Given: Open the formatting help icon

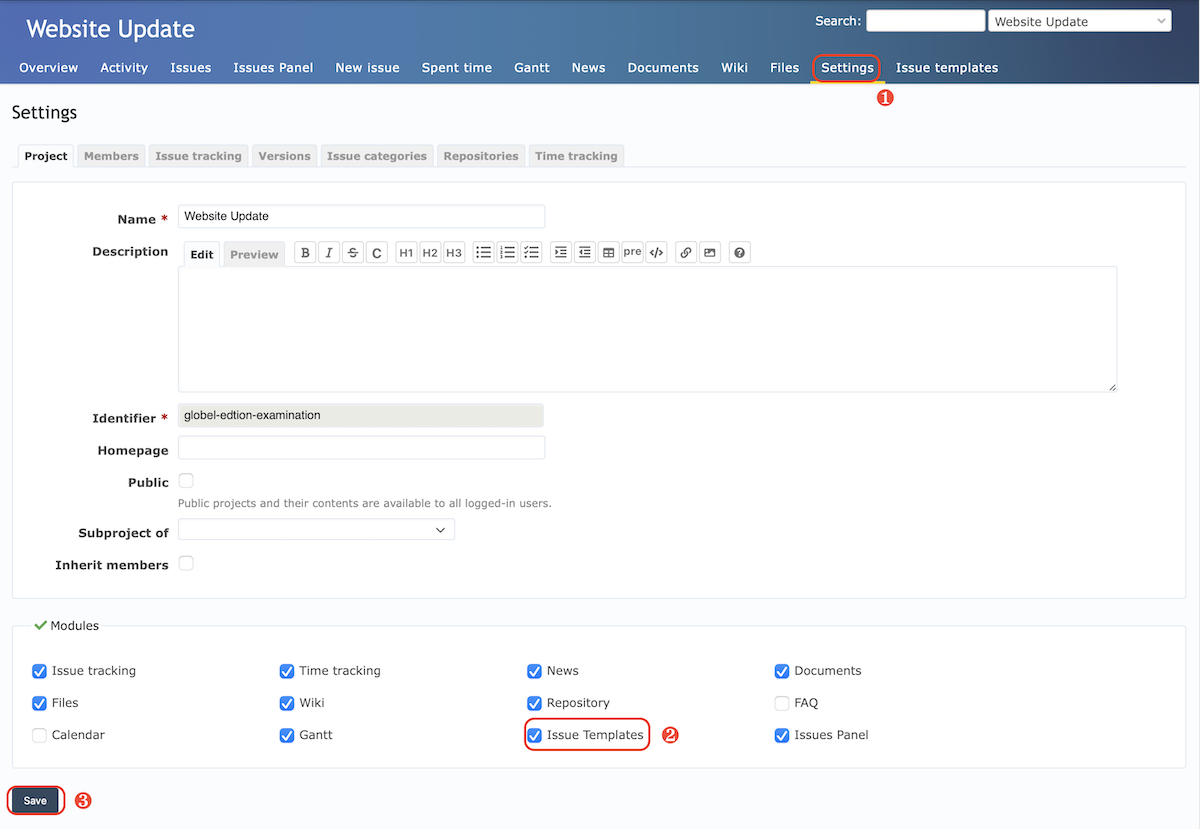Looking at the screenshot, I should coord(739,252).
